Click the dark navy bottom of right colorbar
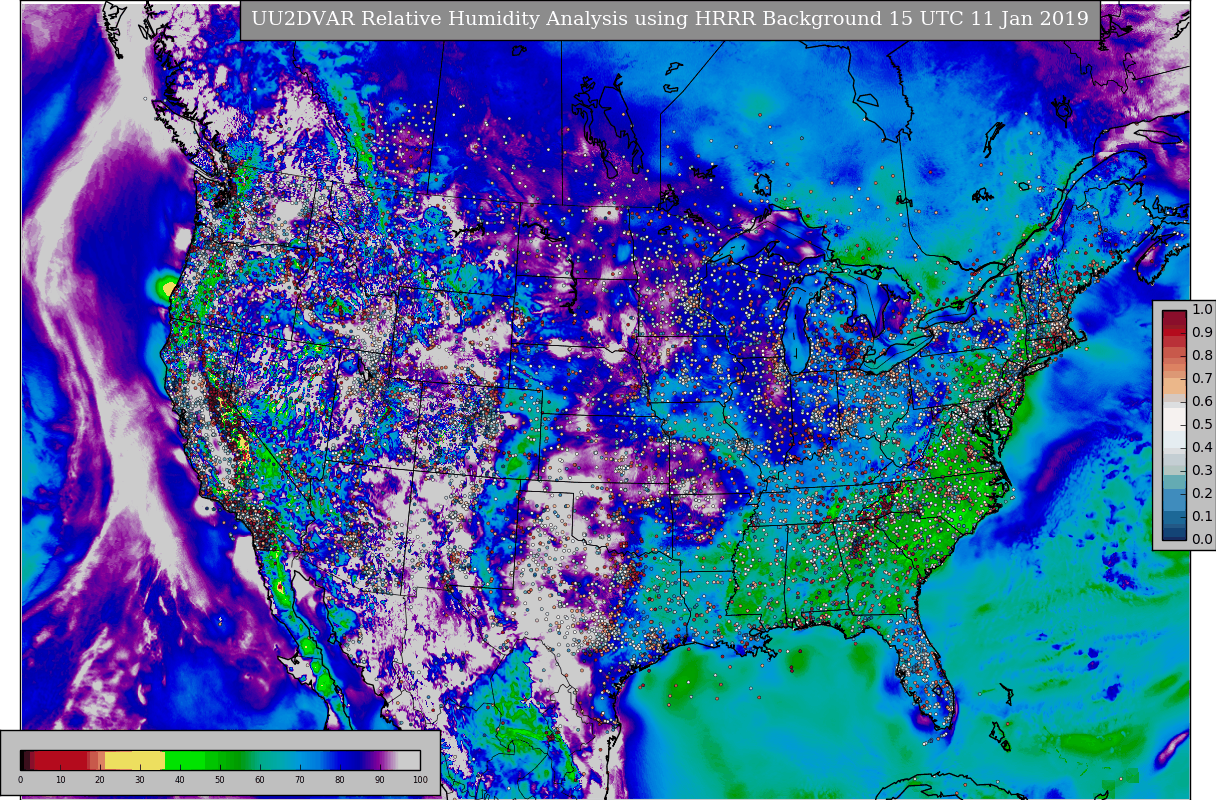 tap(1174, 534)
